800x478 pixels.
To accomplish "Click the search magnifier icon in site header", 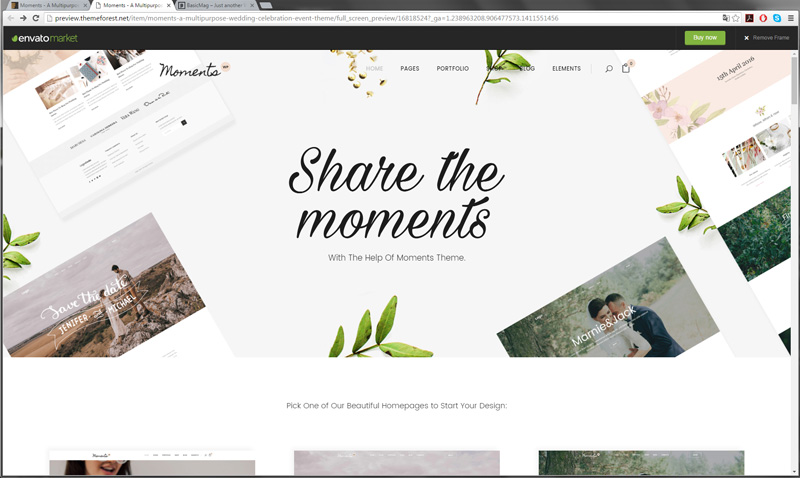I will tap(609, 68).
